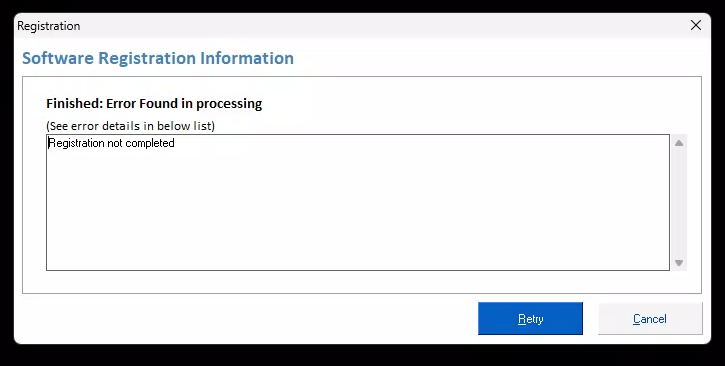The height and width of the screenshot is (366, 725).
Task: Click the word 'processing' in the bold status
Action: [229, 104]
